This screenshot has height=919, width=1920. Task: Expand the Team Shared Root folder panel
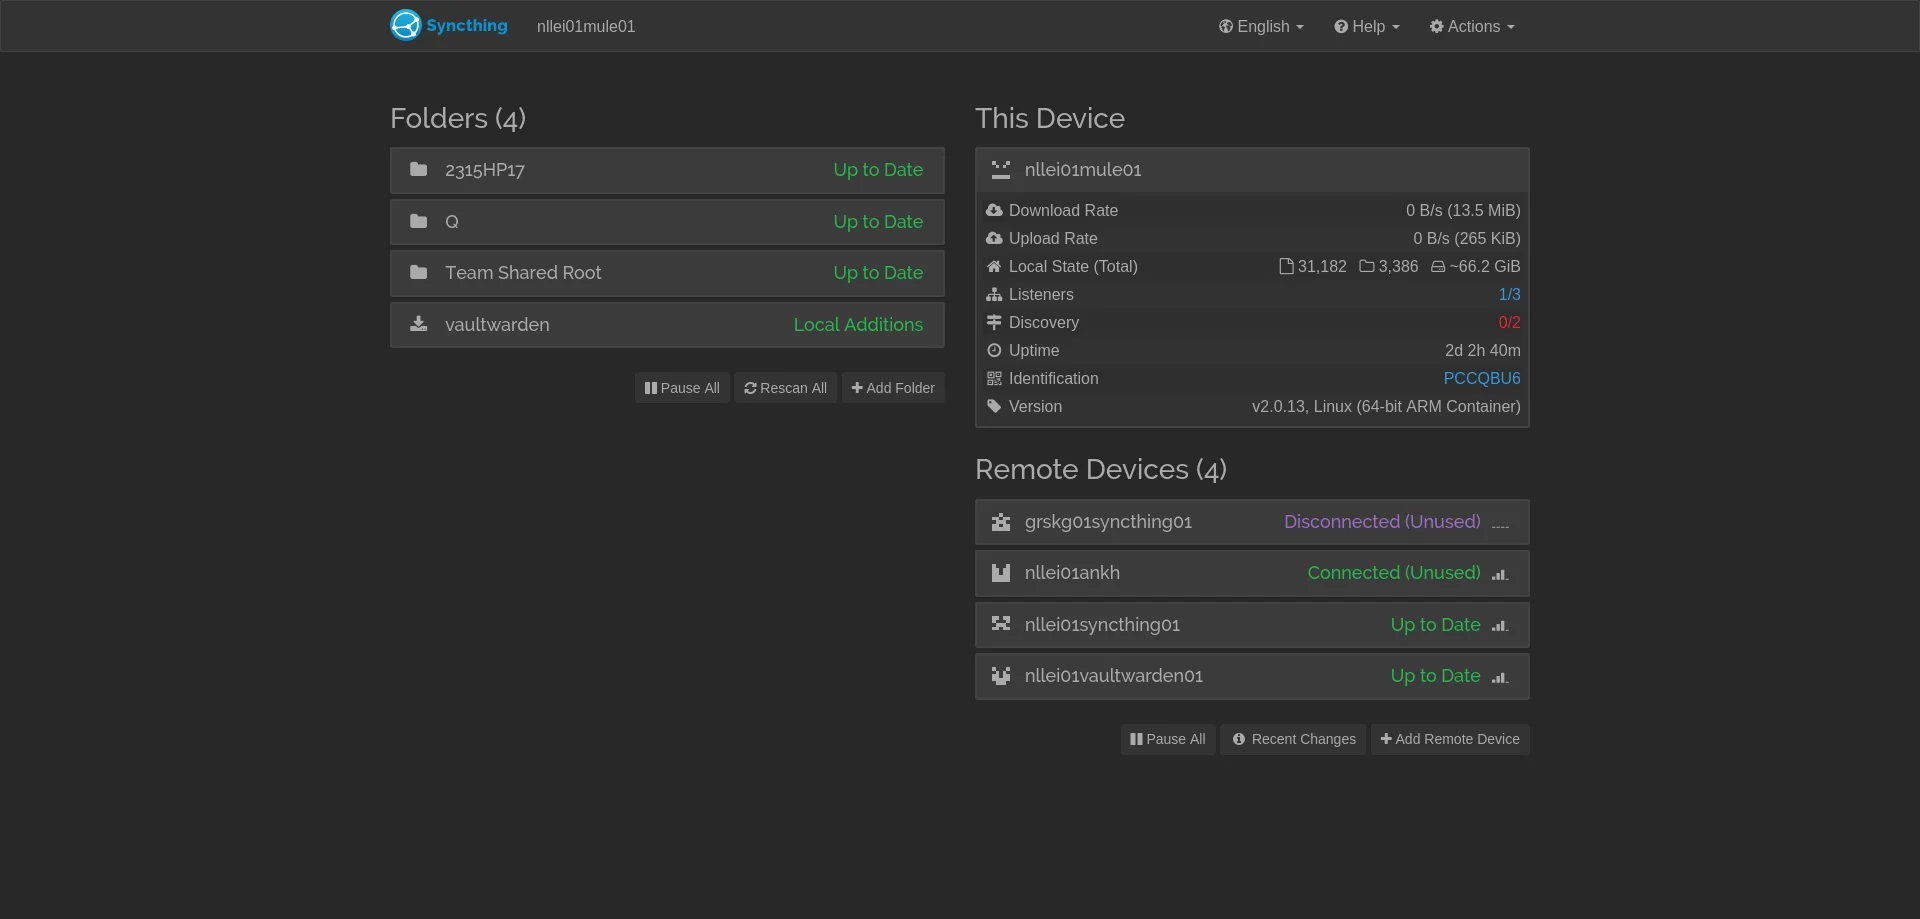(x=667, y=273)
